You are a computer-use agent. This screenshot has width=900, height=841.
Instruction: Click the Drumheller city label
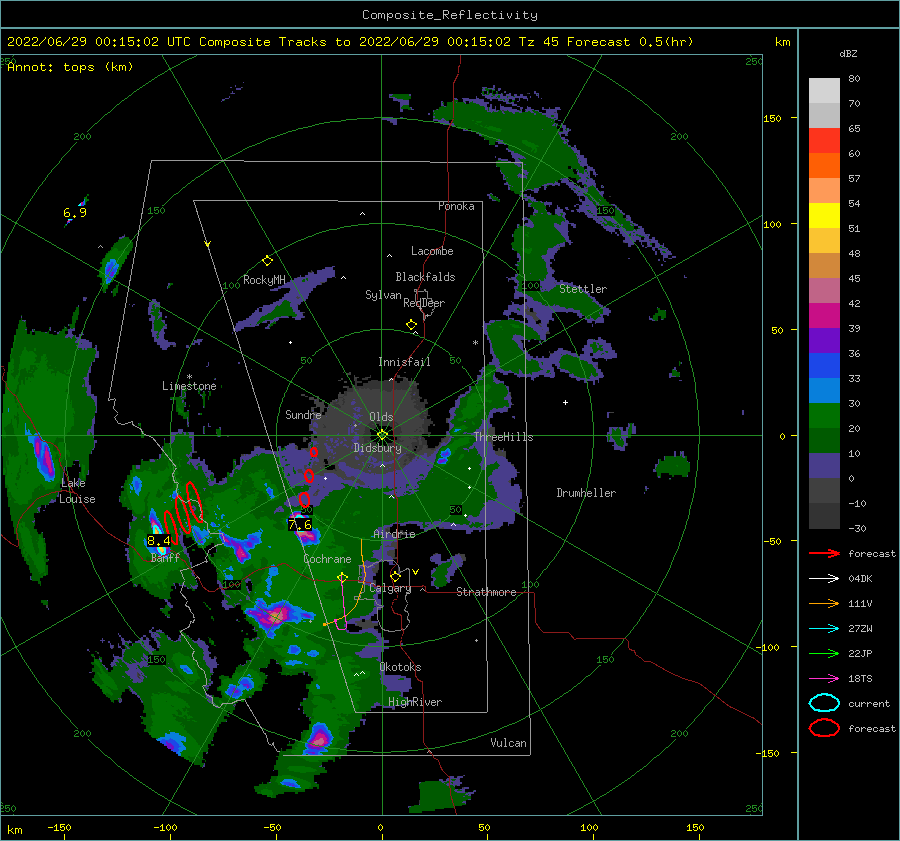(x=586, y=493)
